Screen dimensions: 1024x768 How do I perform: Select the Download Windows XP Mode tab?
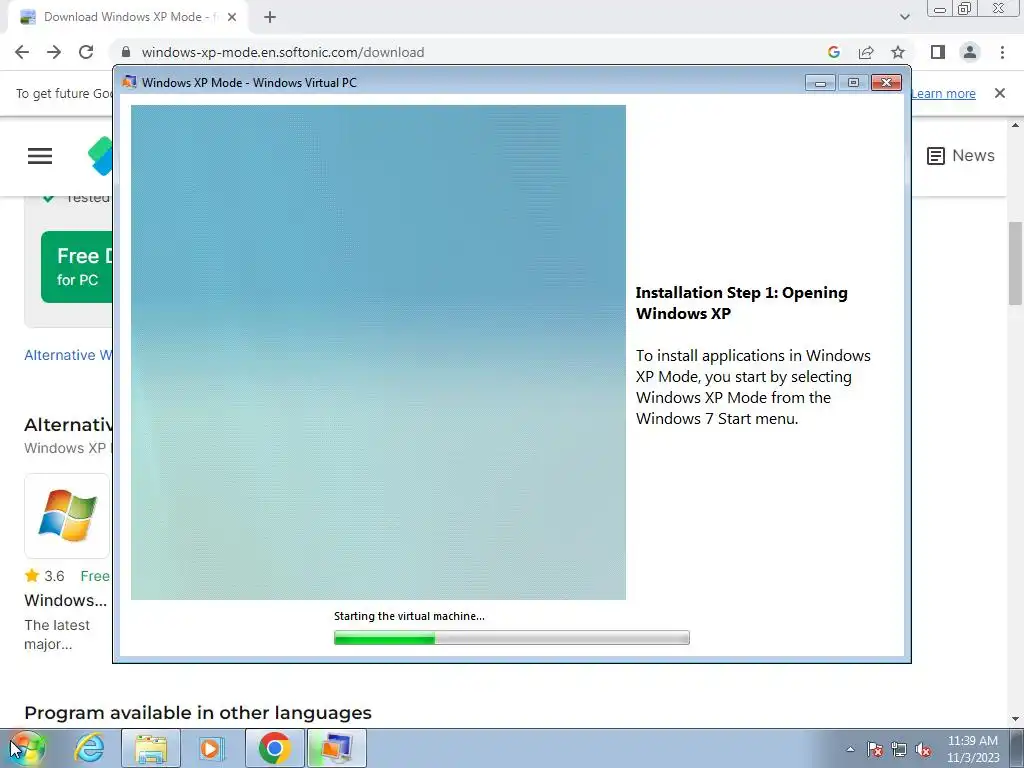[128, 17]
